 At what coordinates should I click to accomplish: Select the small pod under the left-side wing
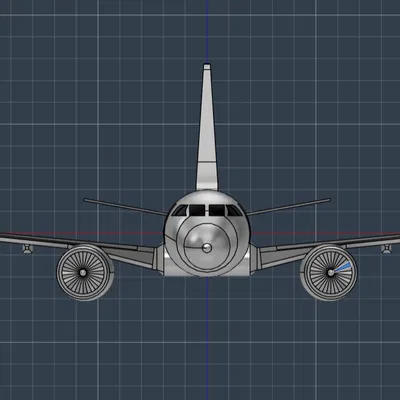(27, 248)
